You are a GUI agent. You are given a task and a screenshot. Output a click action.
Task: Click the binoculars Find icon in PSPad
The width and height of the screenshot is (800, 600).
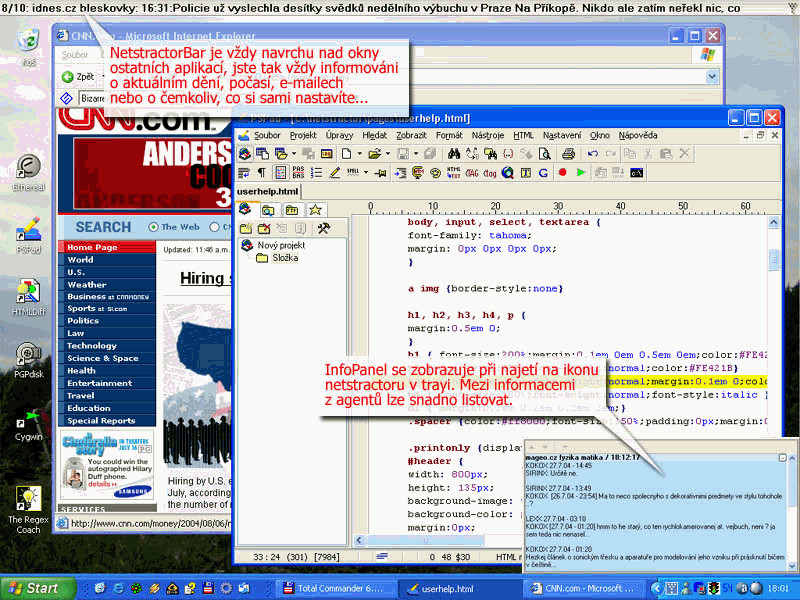(x=454, y=154)
